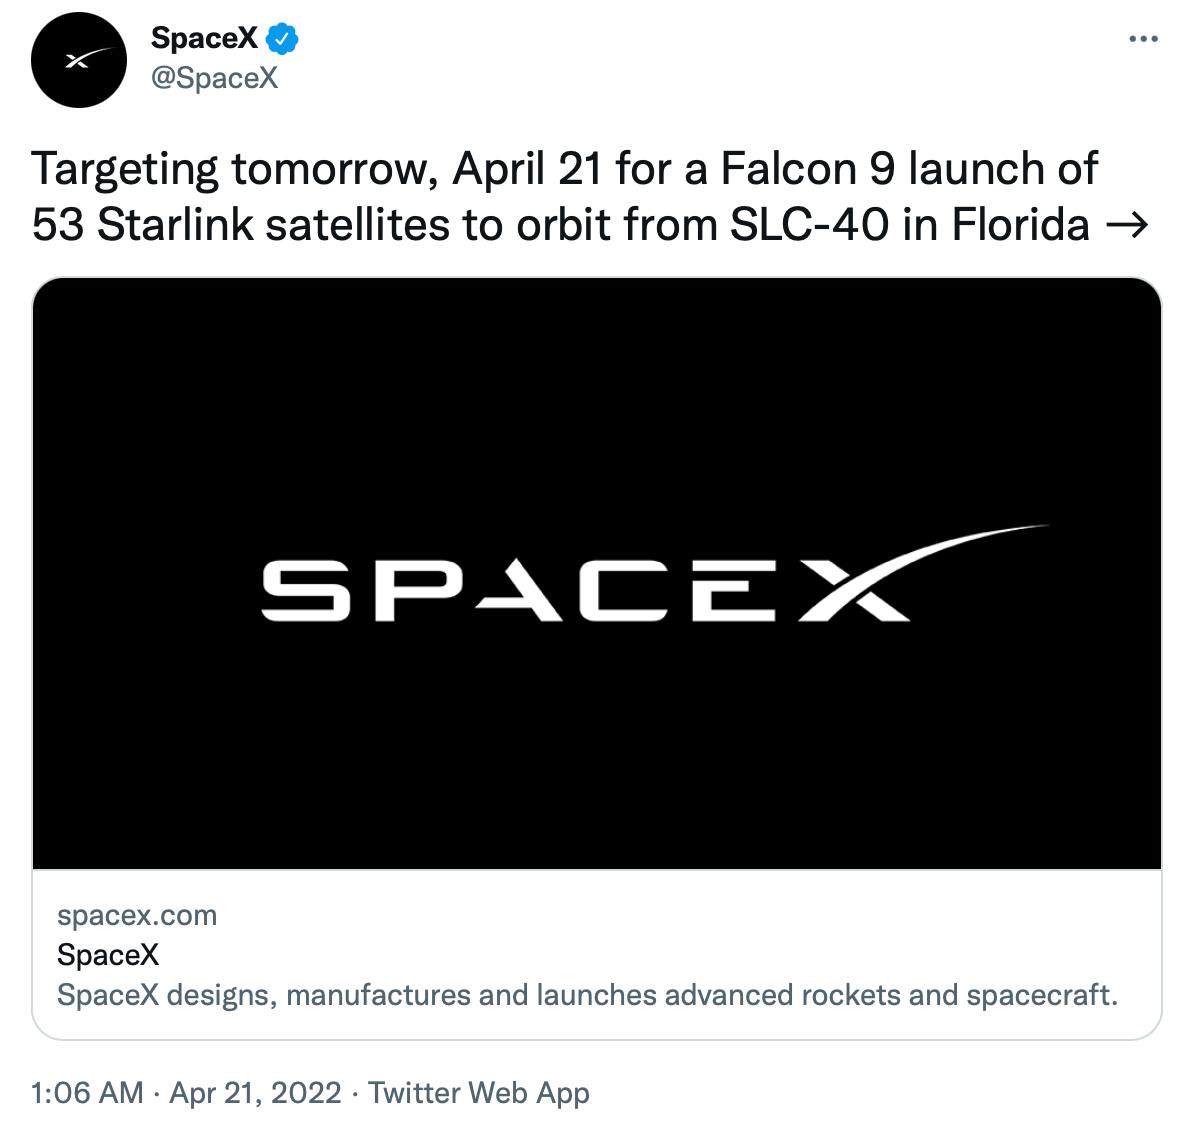Click the 1:06 AM timestamp
The height and width of the screenshot is (1132, 1184).
point(87,1093)
